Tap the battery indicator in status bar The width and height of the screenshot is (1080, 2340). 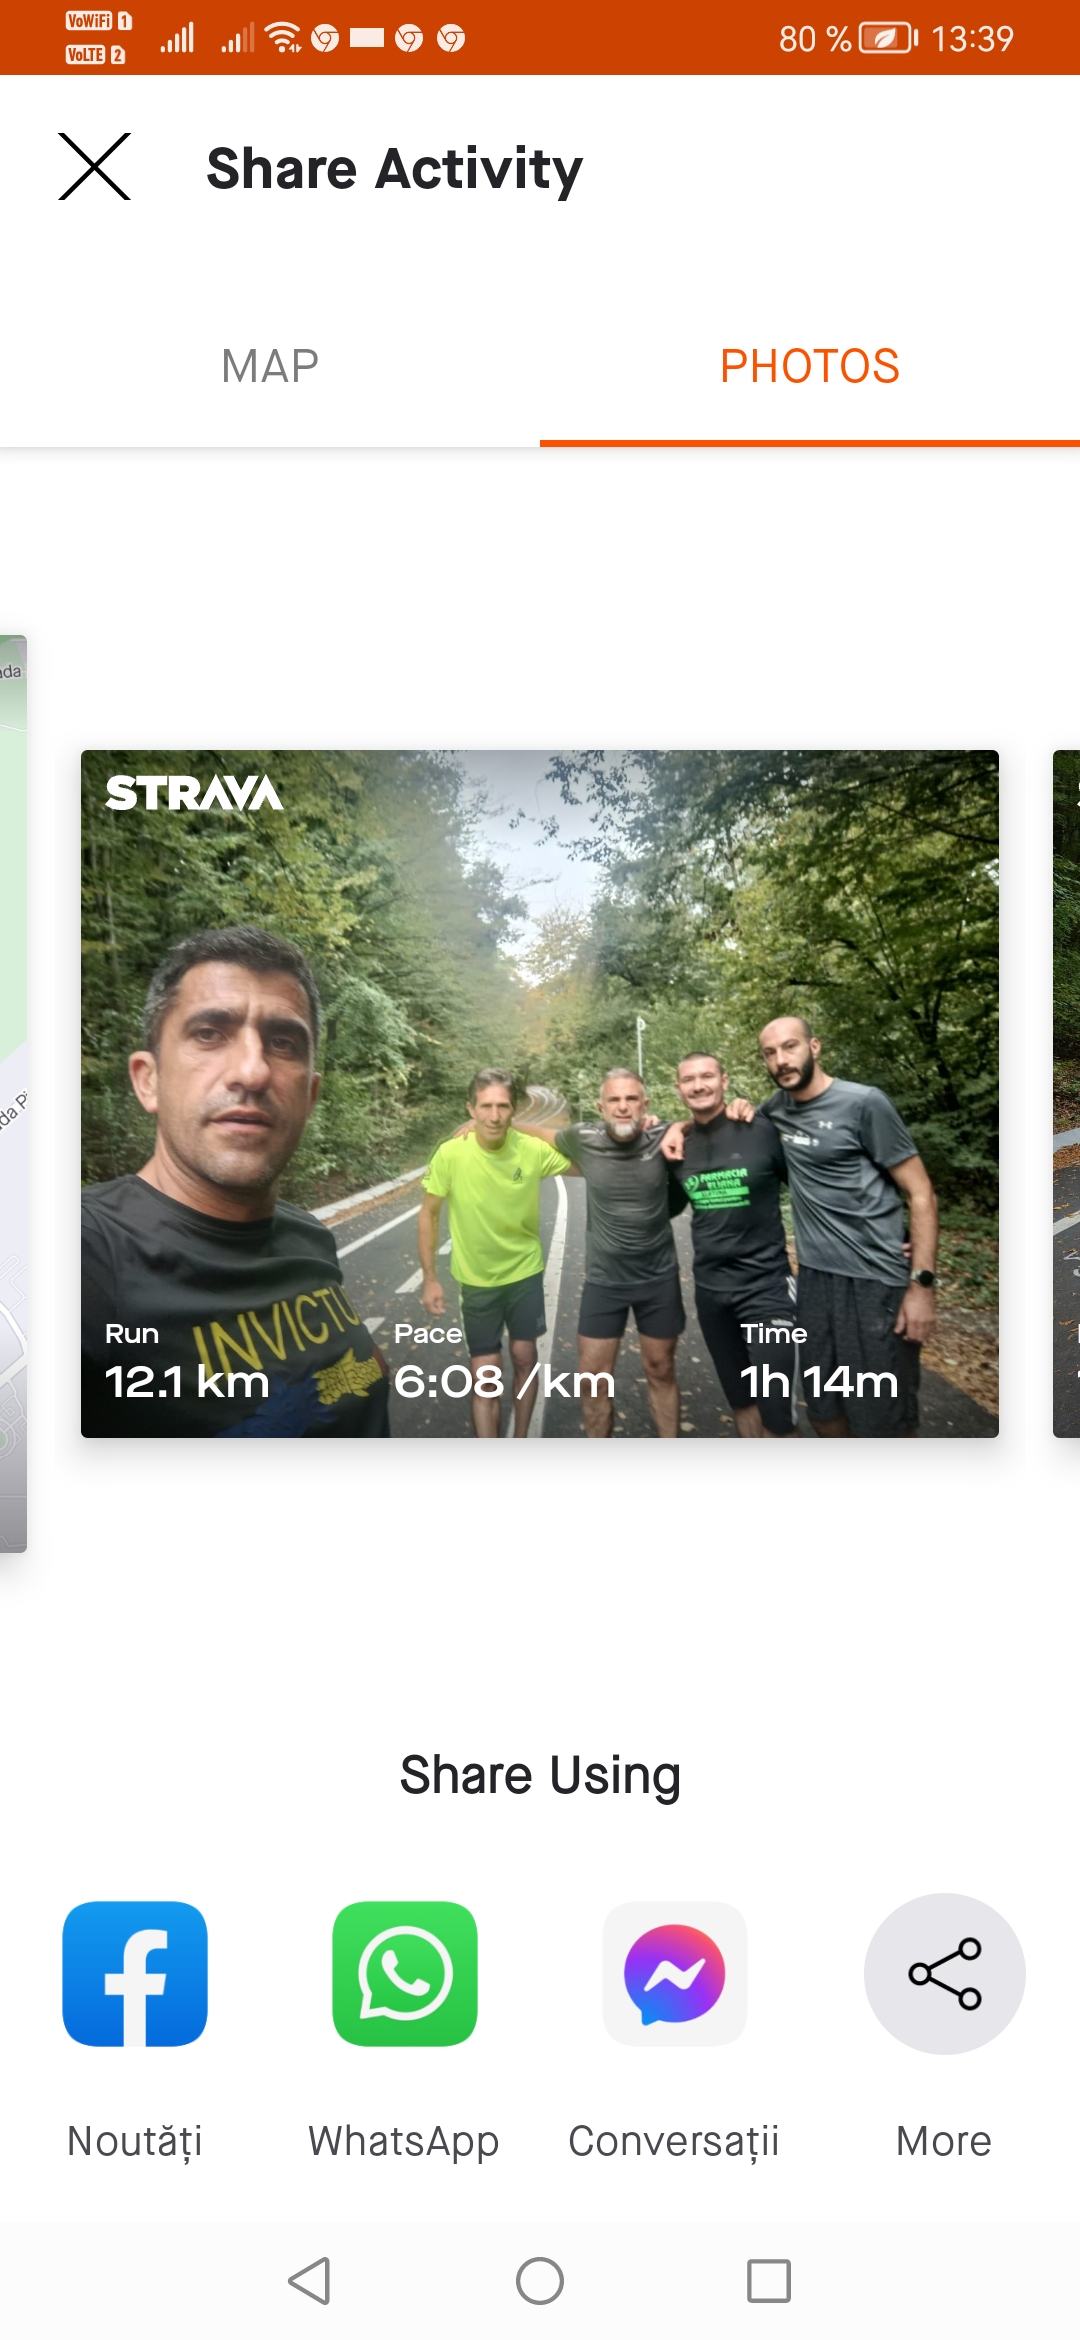point(888,39)
